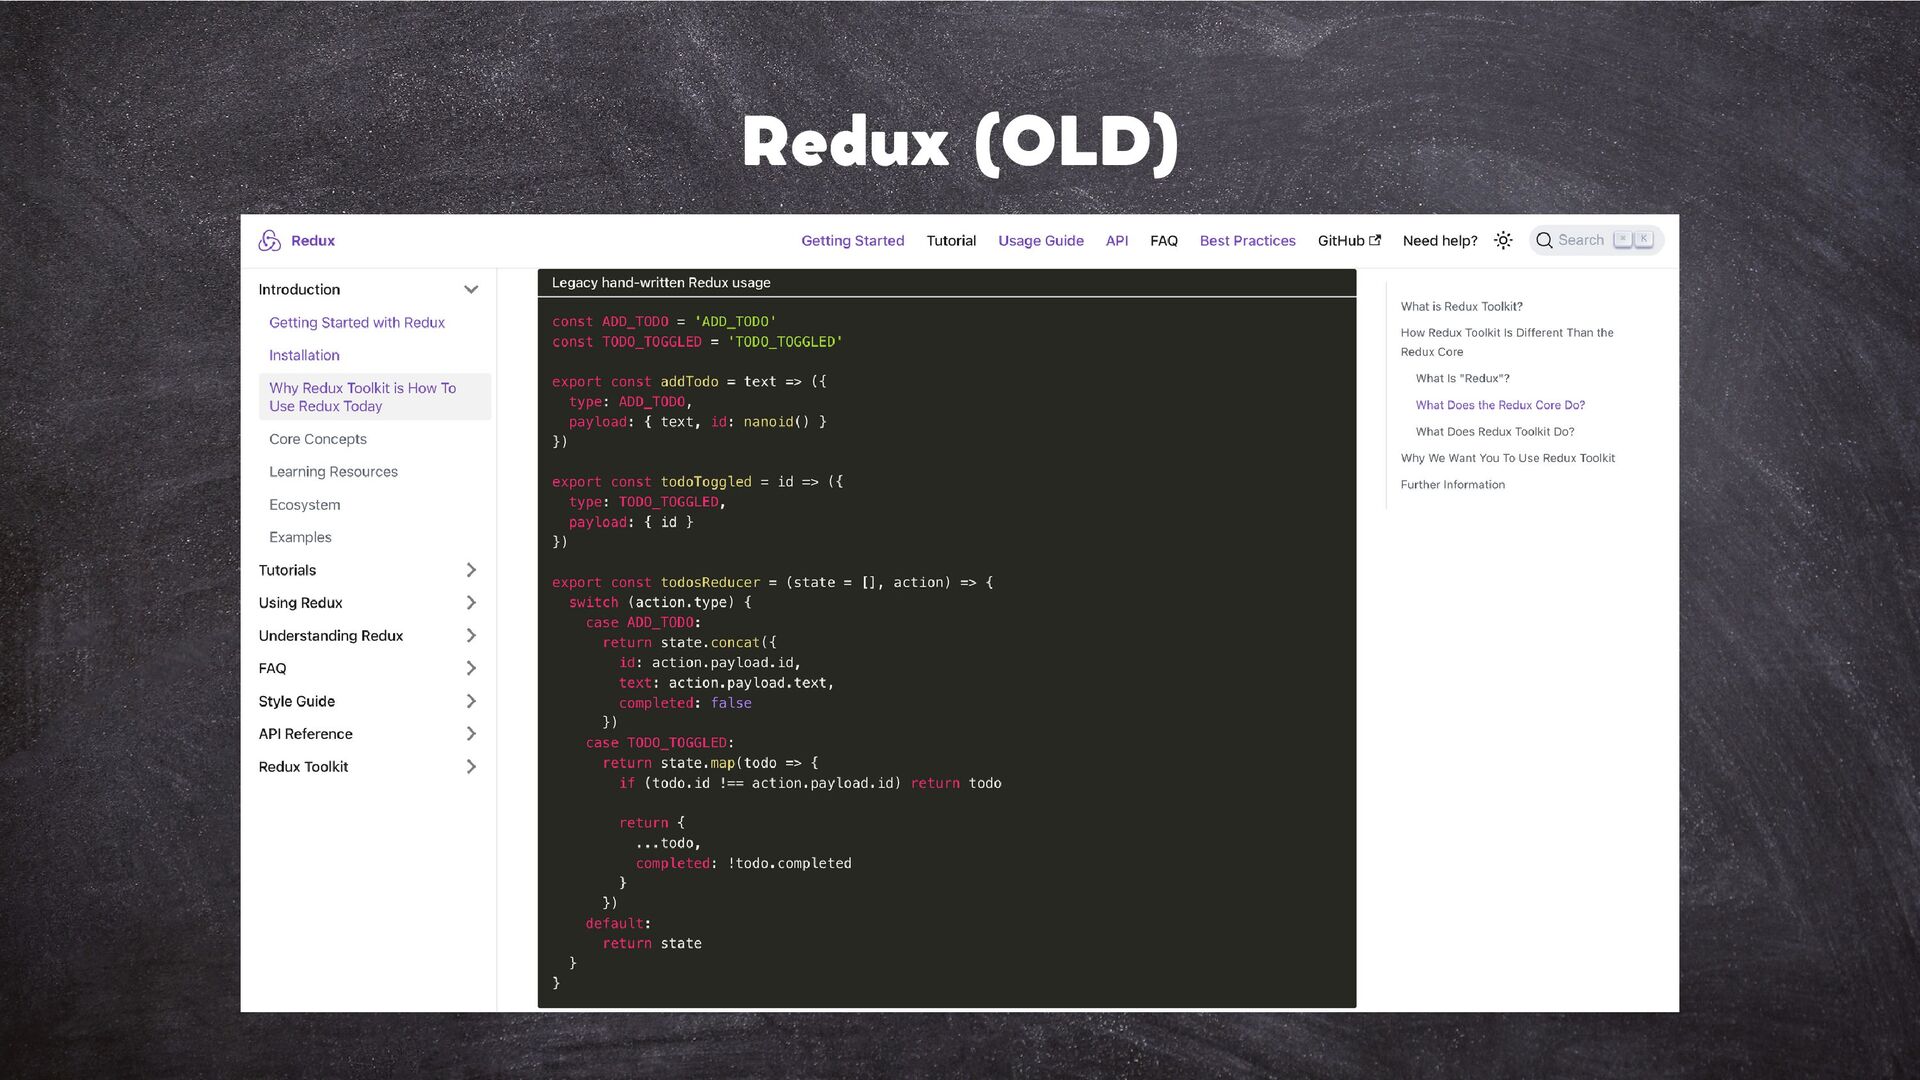Expand the Tutorials sidebar chevron

tap(471, 570)
